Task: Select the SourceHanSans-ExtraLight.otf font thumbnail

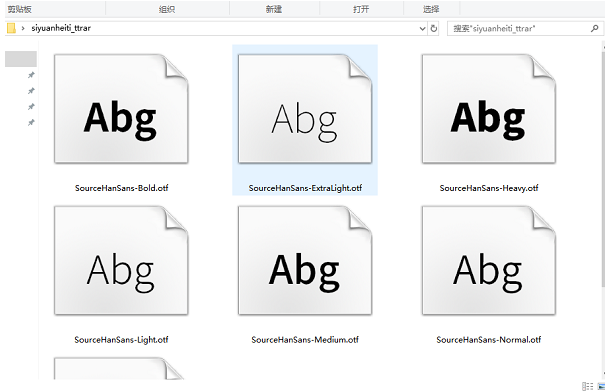Action: tap(305, 109)
